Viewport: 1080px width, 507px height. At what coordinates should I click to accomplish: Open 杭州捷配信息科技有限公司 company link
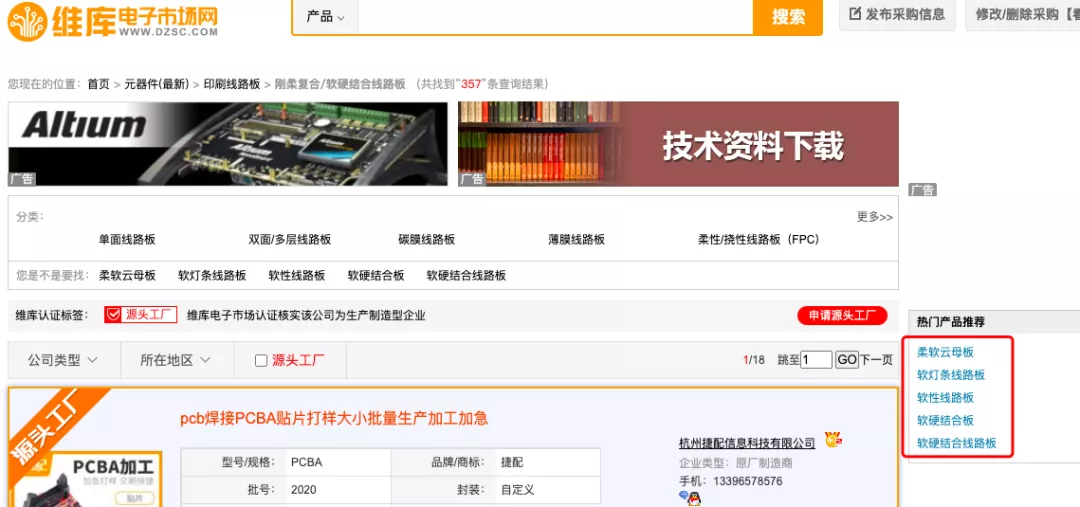coord(747,443)
